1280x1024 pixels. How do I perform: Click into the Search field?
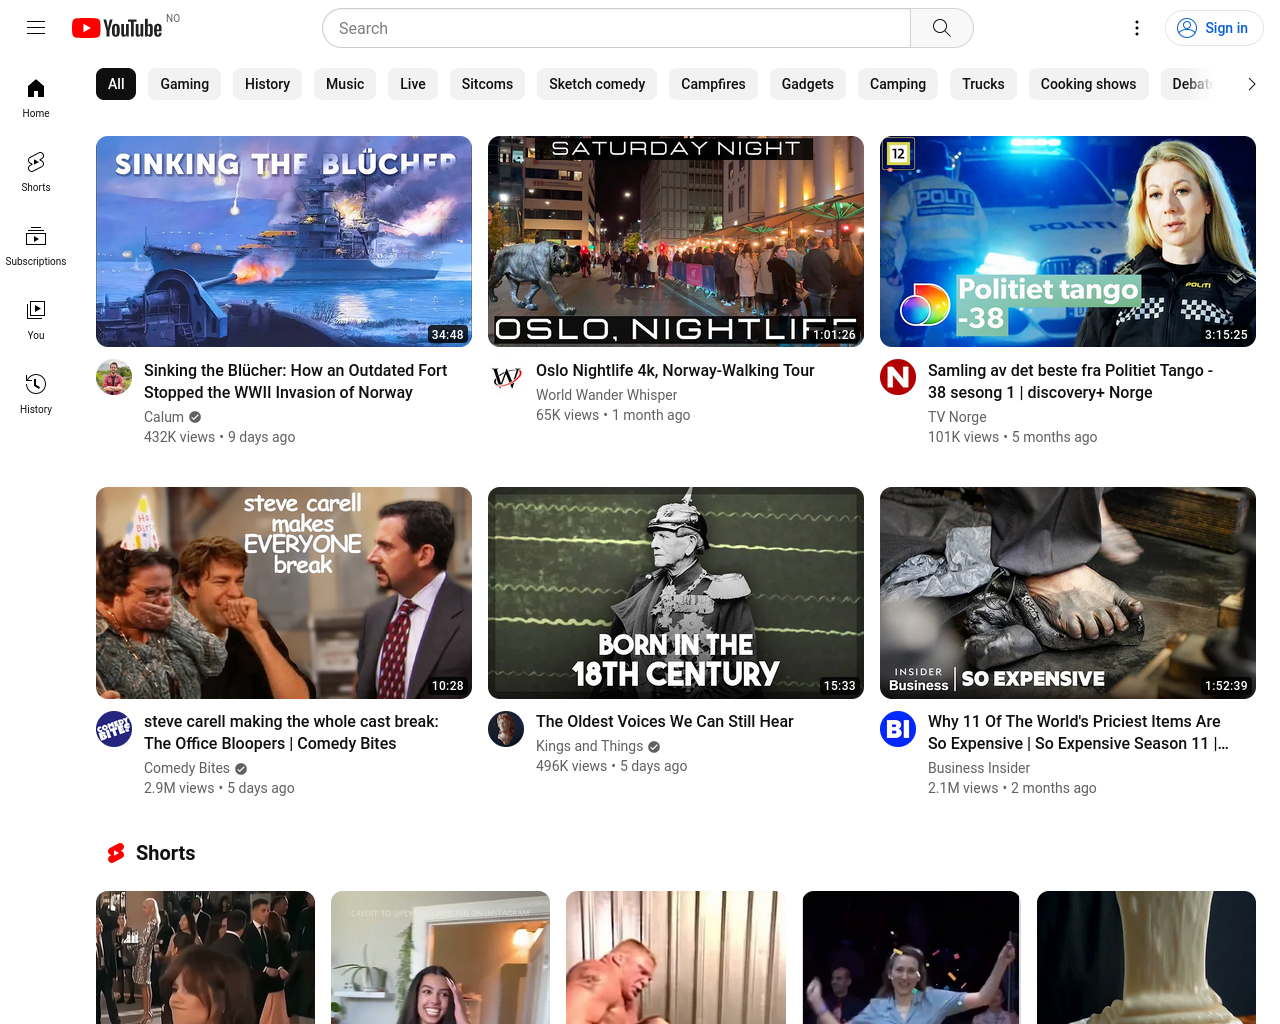[x=617, y=28]
